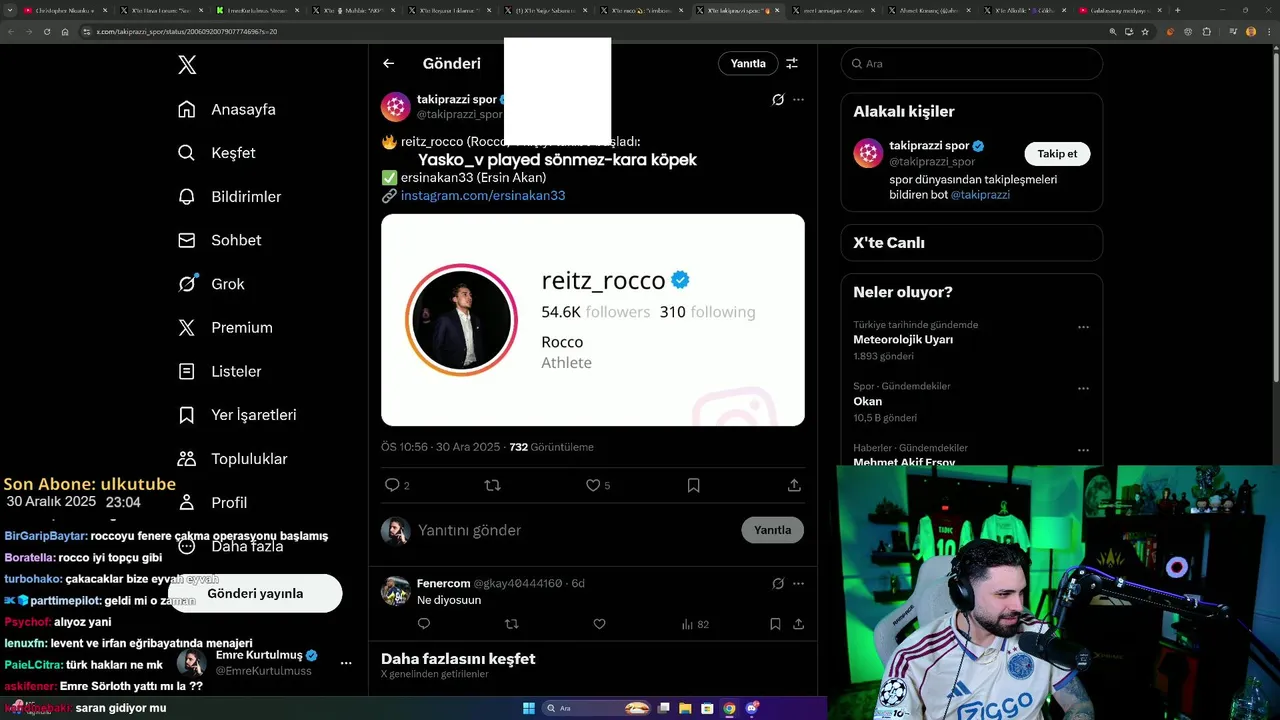
Task: Open @takiprazzi mention link
Action: coord(980,194)
